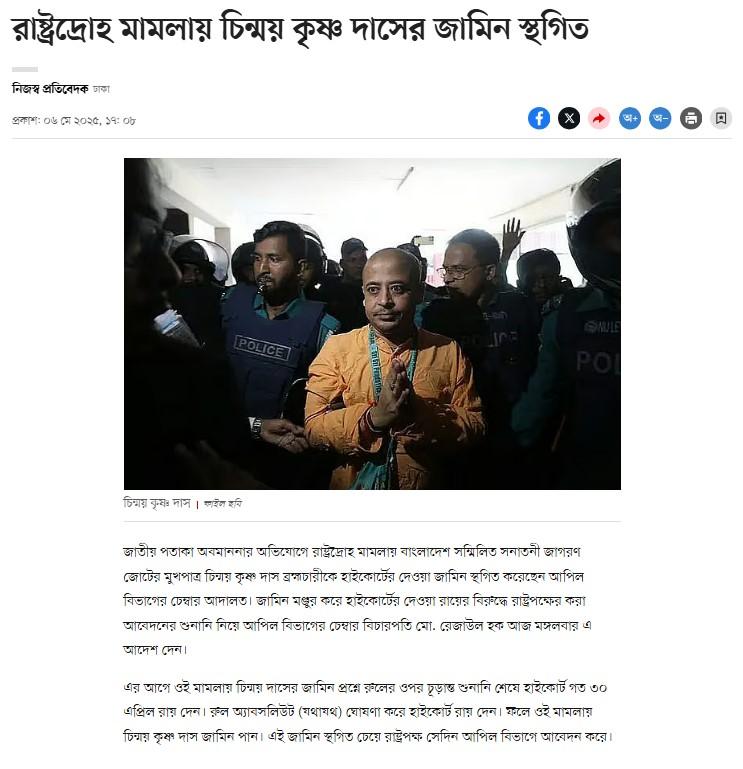Decrease the article font size with অ−
Viewport: 743px width, 769px height.
[x=660, y=118]
